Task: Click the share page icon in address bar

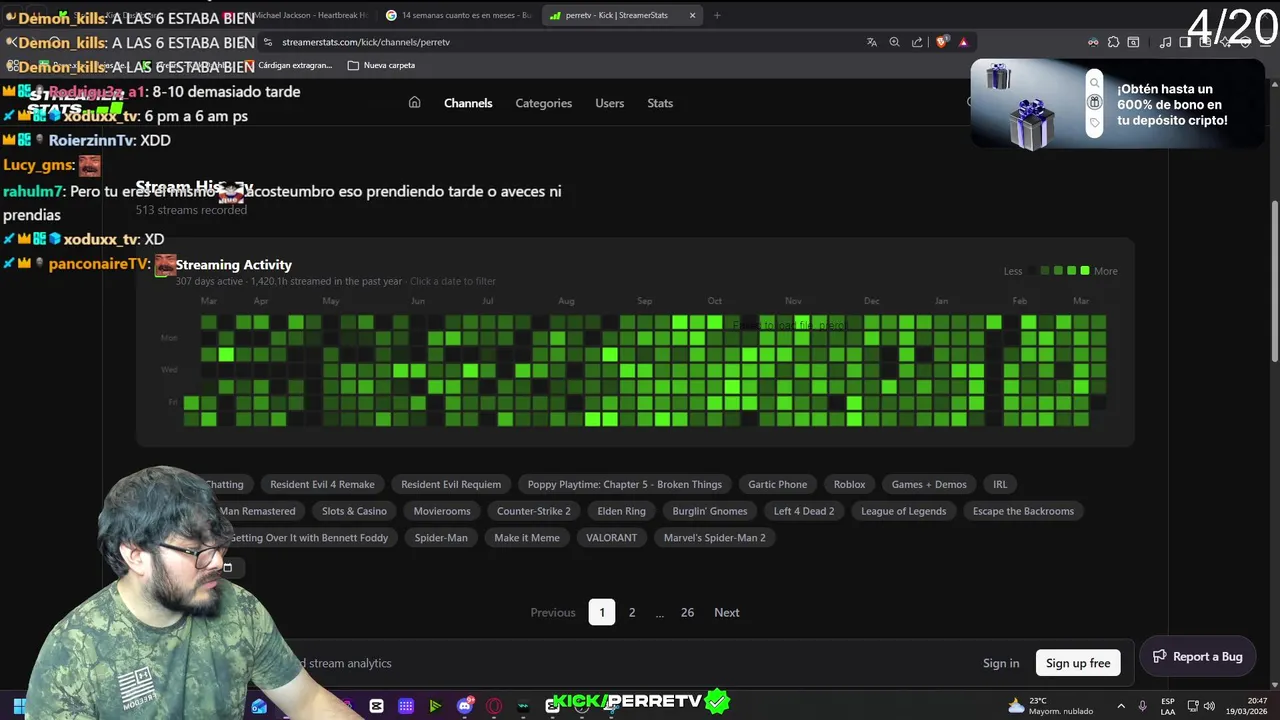Action: (917, 42)
